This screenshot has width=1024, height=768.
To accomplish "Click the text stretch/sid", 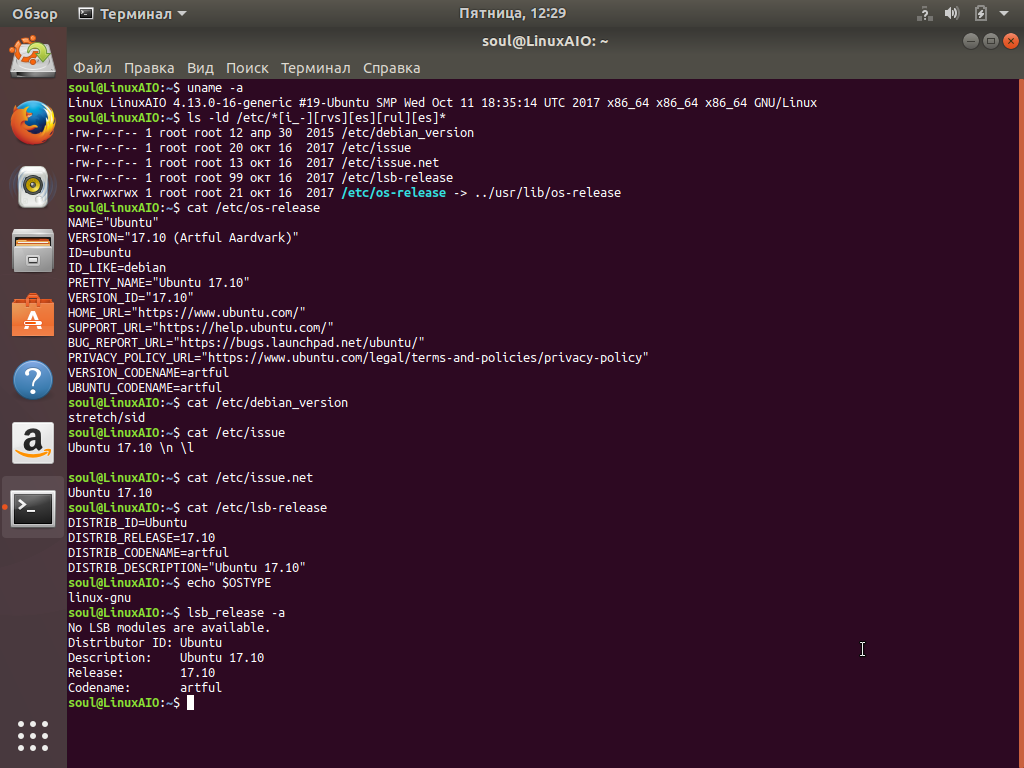I will (x=106, y=418).
